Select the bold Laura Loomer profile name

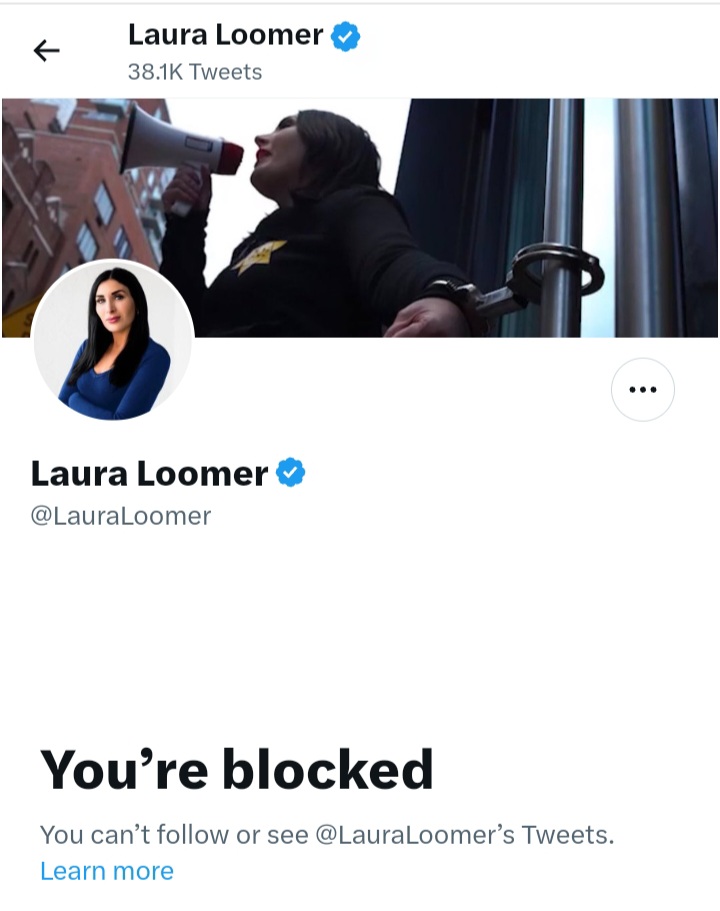(149, 474)
